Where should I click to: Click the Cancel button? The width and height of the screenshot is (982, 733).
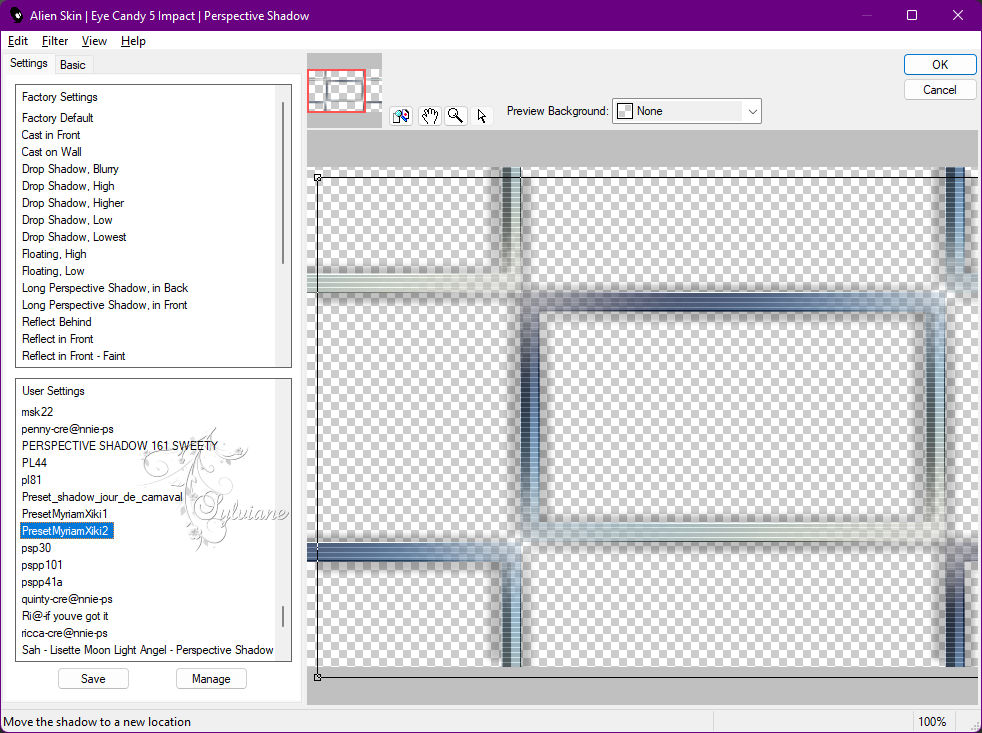click(x=939, y=90)
